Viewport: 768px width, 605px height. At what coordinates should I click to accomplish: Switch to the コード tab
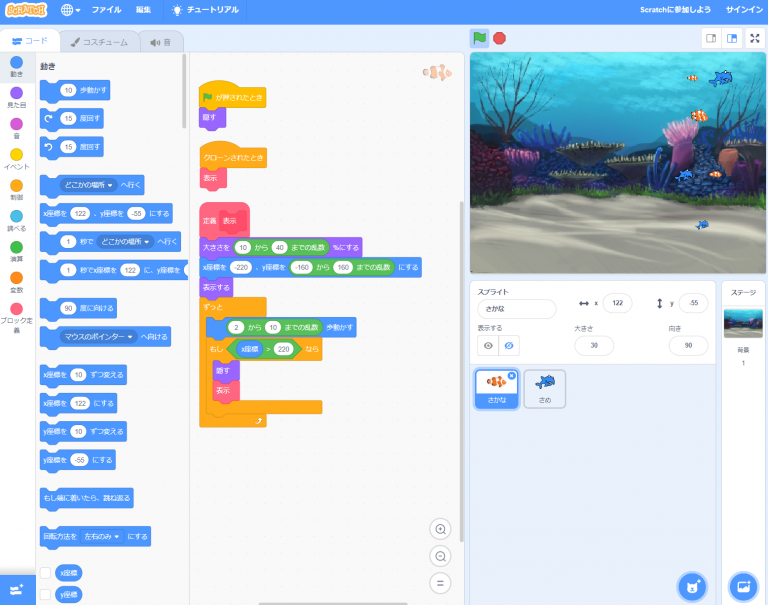tap(30, 41)
